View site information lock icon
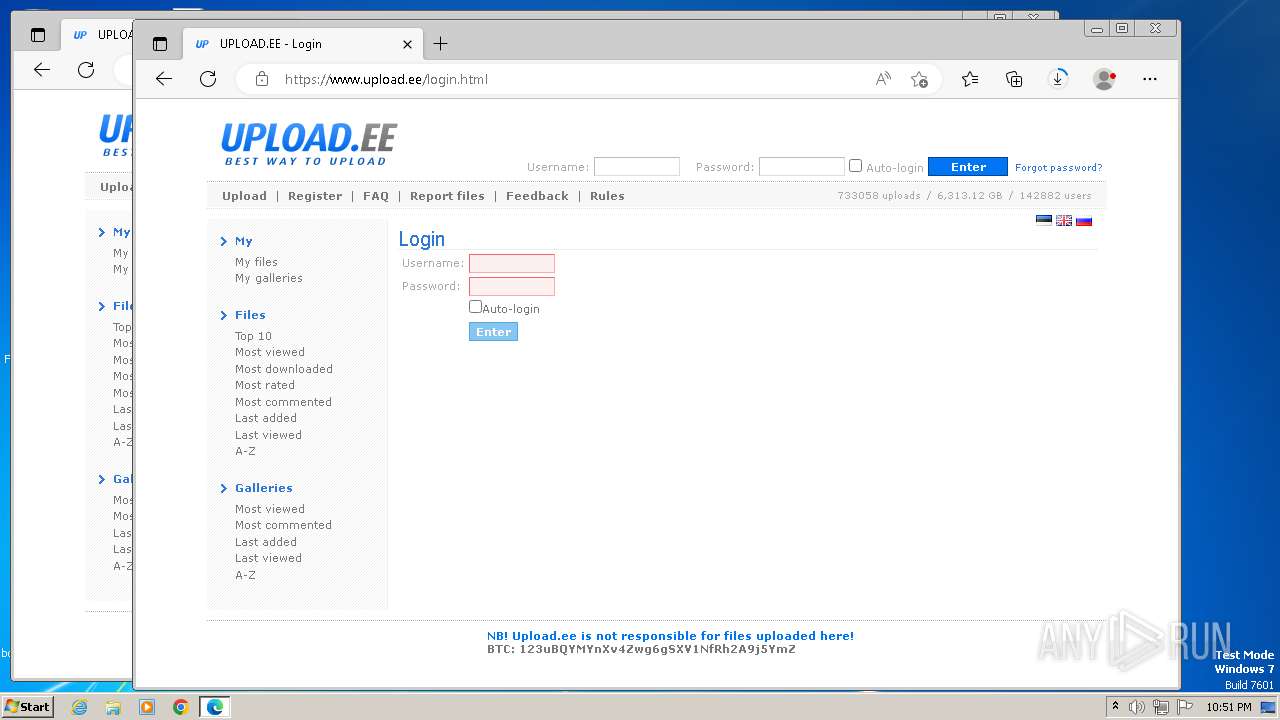The image size is (1280, 720). point(262,79)
